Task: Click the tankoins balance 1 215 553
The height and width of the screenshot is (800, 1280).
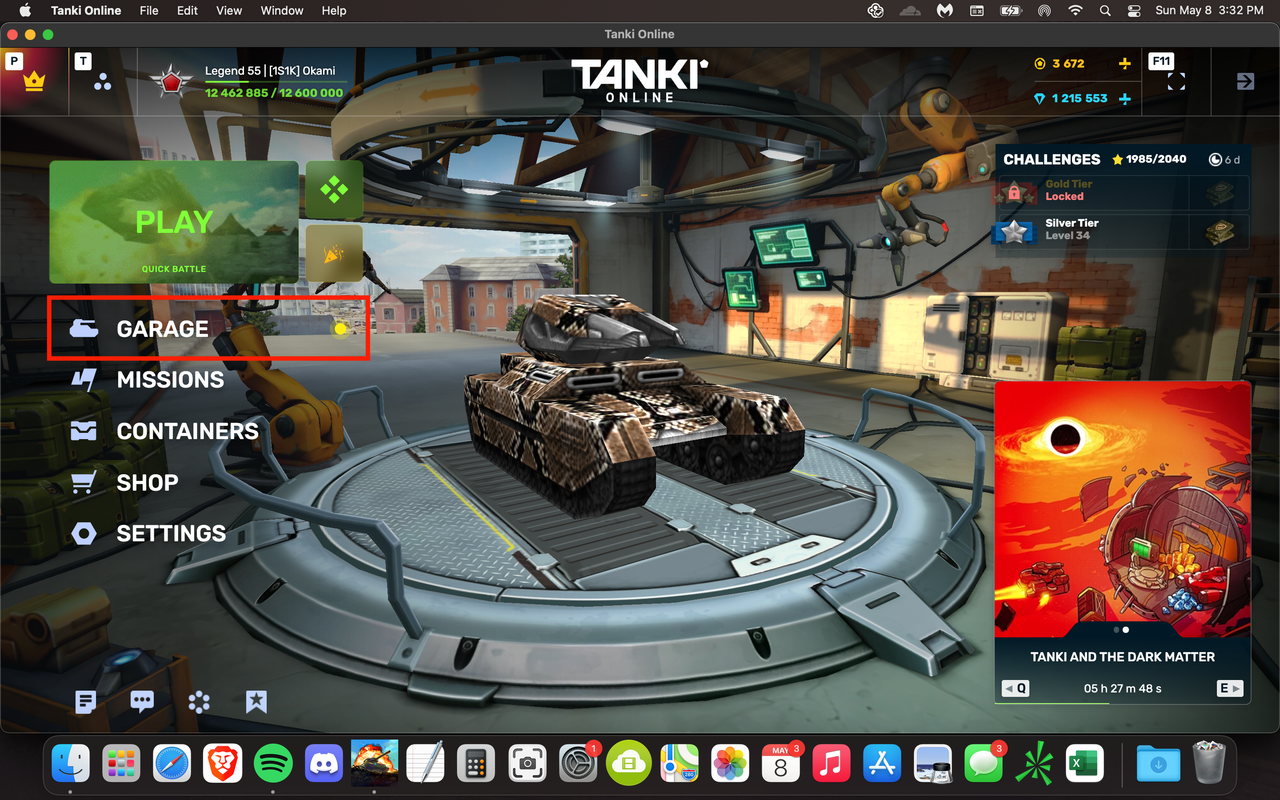Action: [x=1071, y=98]
